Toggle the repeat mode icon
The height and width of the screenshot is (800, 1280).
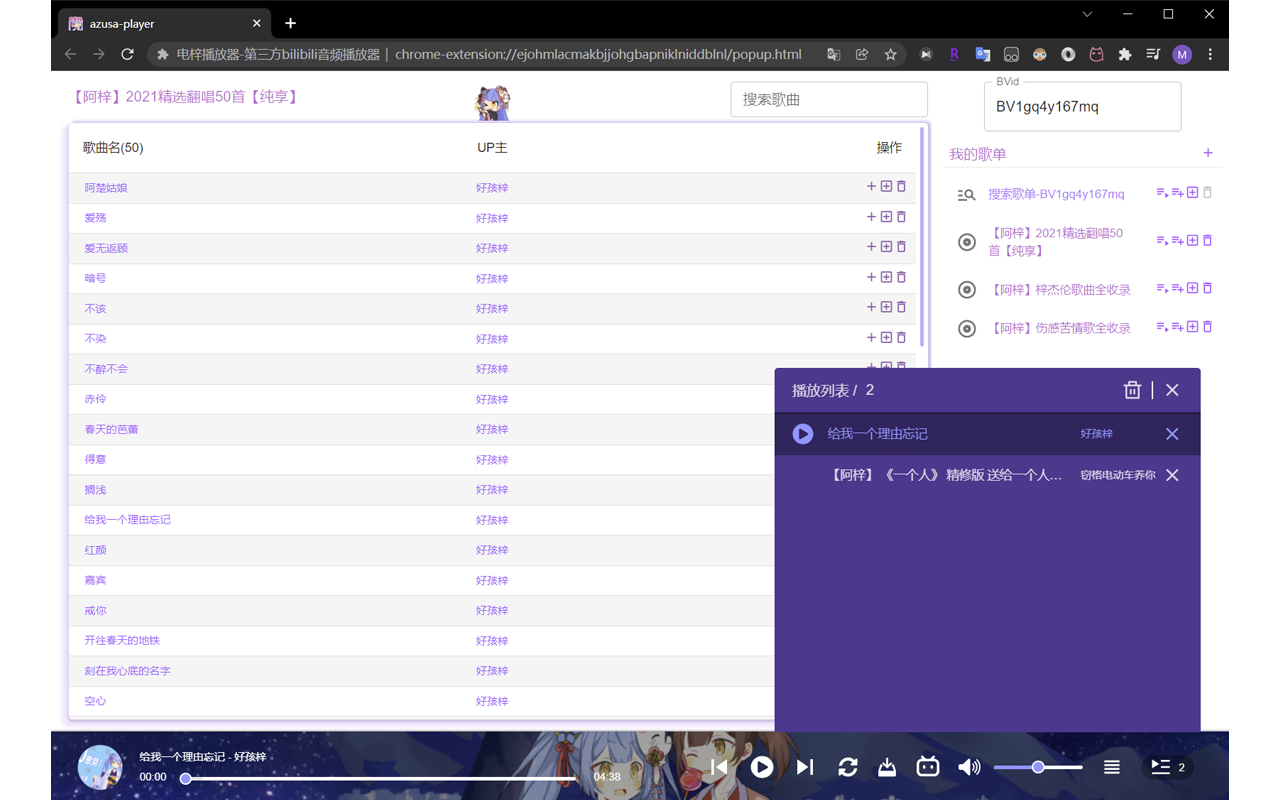coord(848,767)
